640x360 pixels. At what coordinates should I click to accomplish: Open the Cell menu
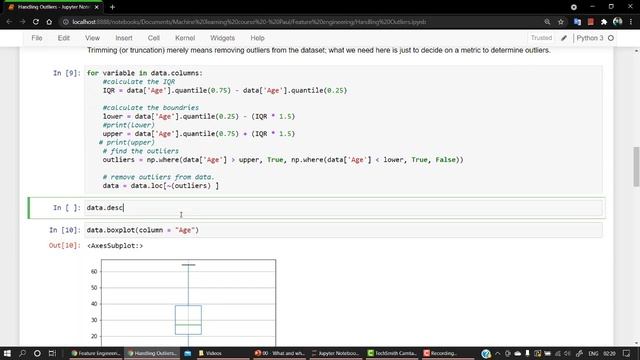point(153,38)
